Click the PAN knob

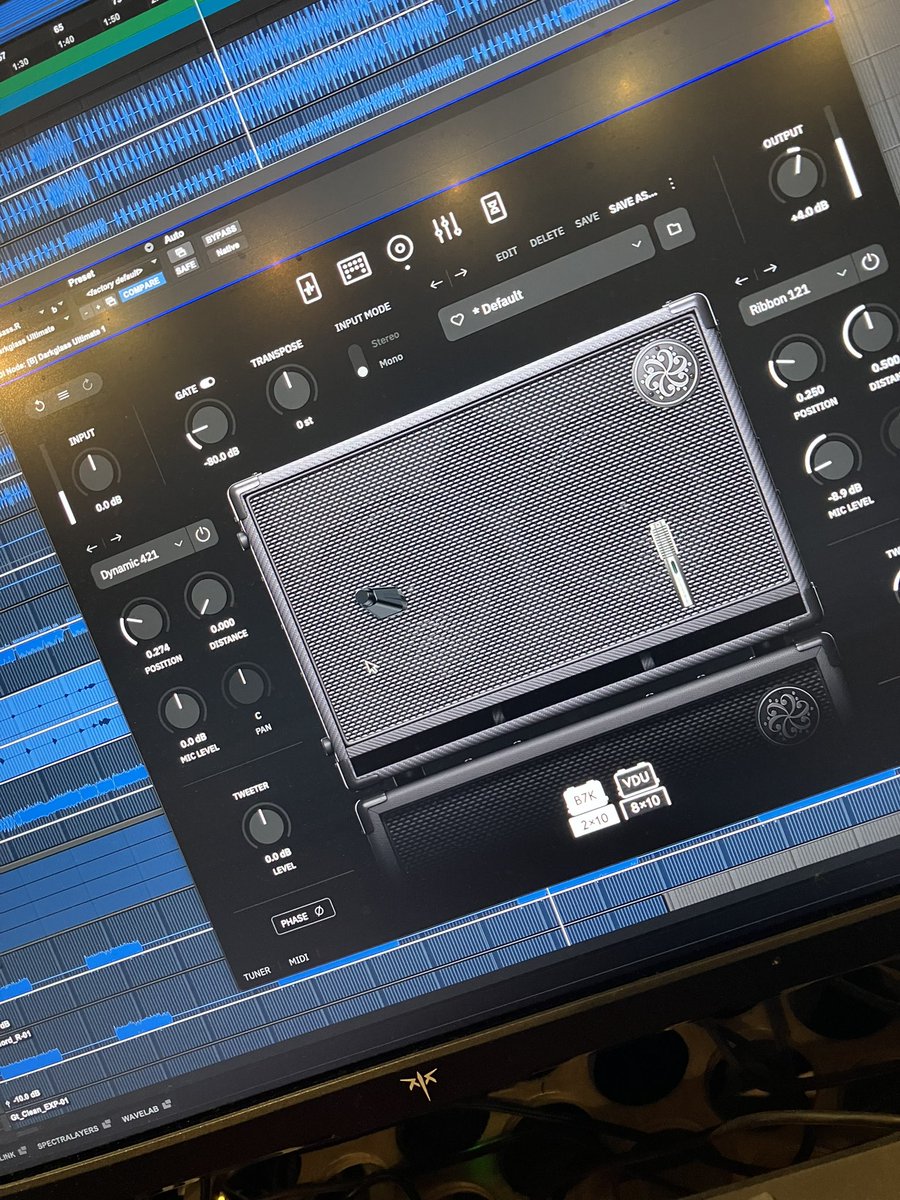pos(246,687)
